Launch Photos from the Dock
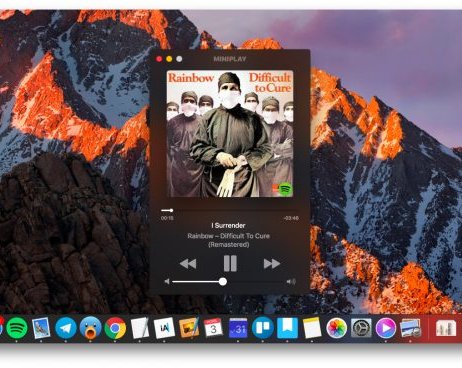The width and height of the screenshot is (462, 368). click(x=337, y=328)
